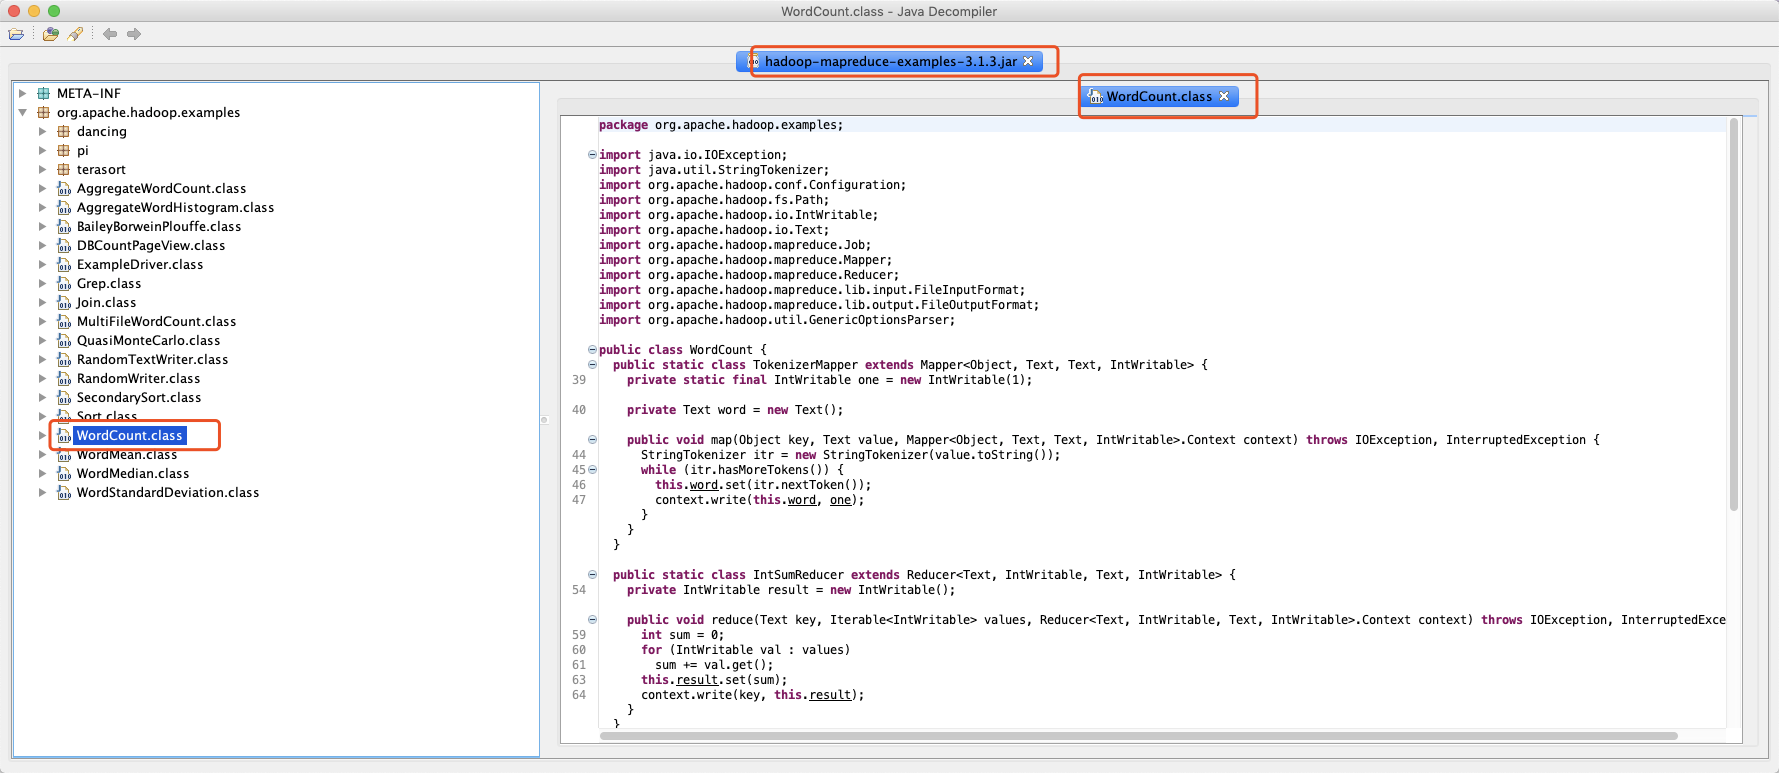The height and width of the screenshot is (773, 1779).
Task: Expand the WordCount.class tree node
Action: click(x=42, y=435)
